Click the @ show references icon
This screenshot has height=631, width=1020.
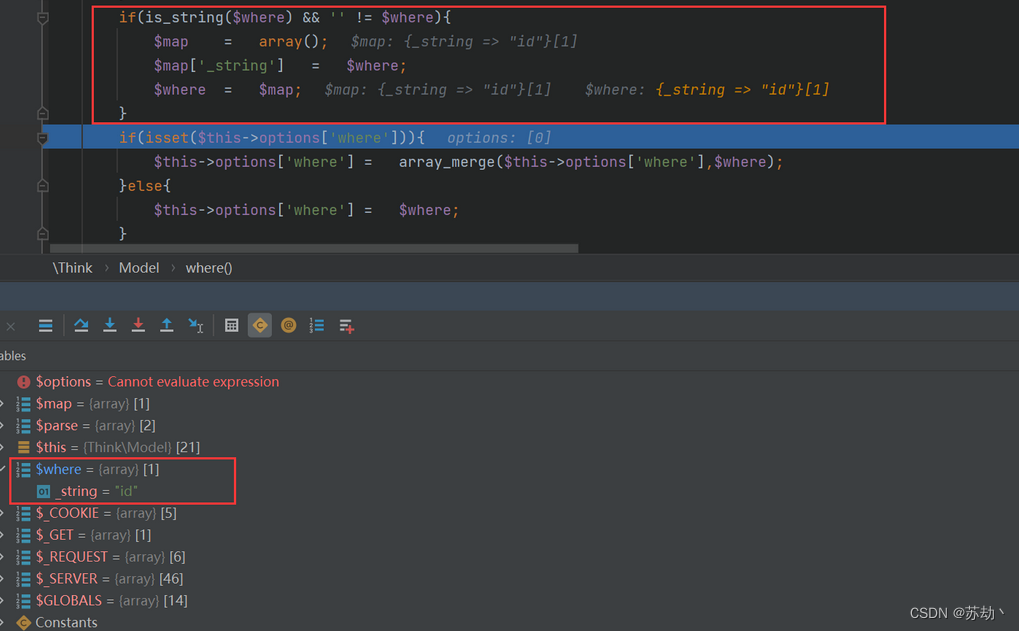[288, 325]
